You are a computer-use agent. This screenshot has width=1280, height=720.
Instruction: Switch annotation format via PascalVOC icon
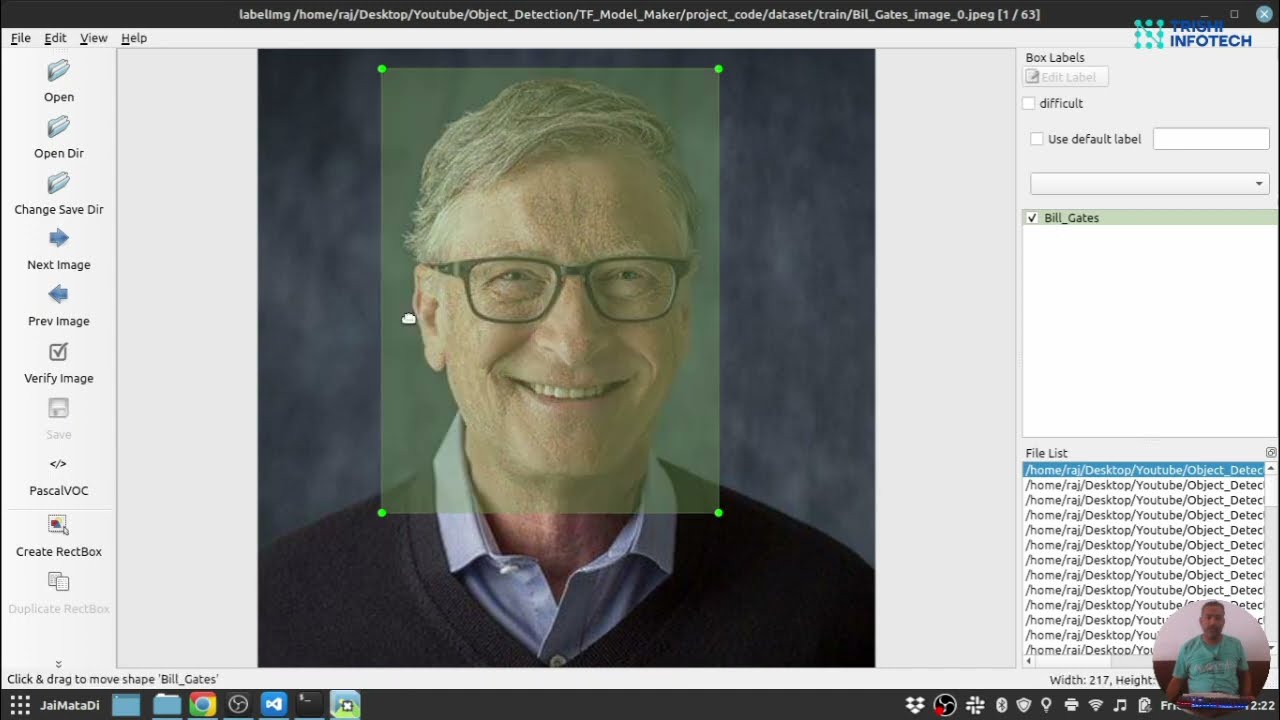(x=59, y=464)
